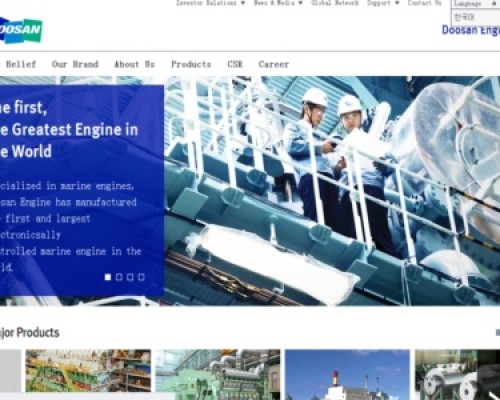Open the Contact Us link
The height and width of the screenshot is (400, 500).
click(424, 3)
